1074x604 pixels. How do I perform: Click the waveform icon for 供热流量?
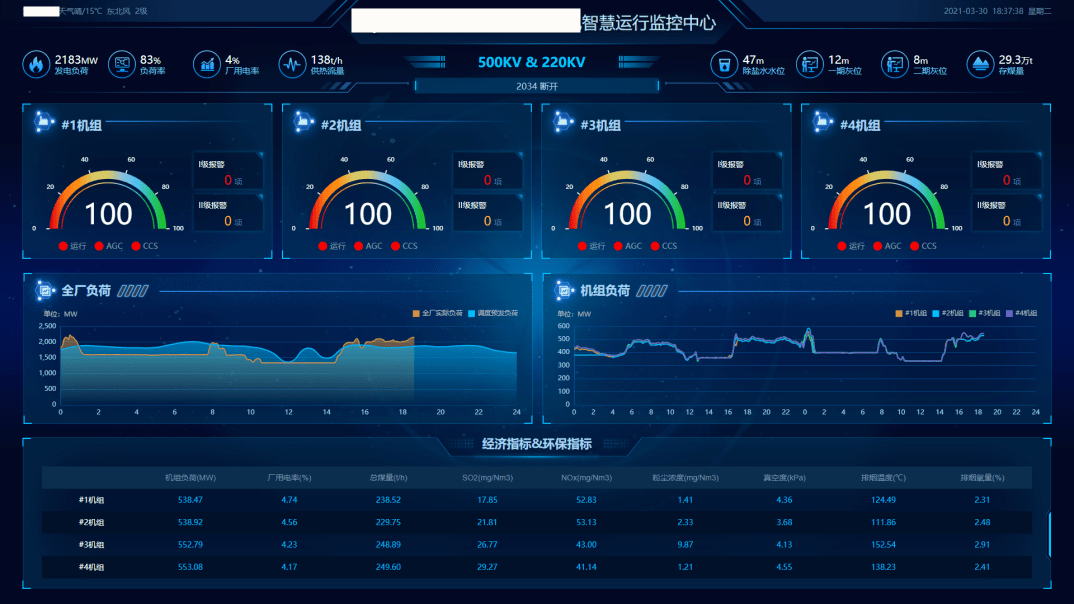pyautogui.click(x=292, y=65)
